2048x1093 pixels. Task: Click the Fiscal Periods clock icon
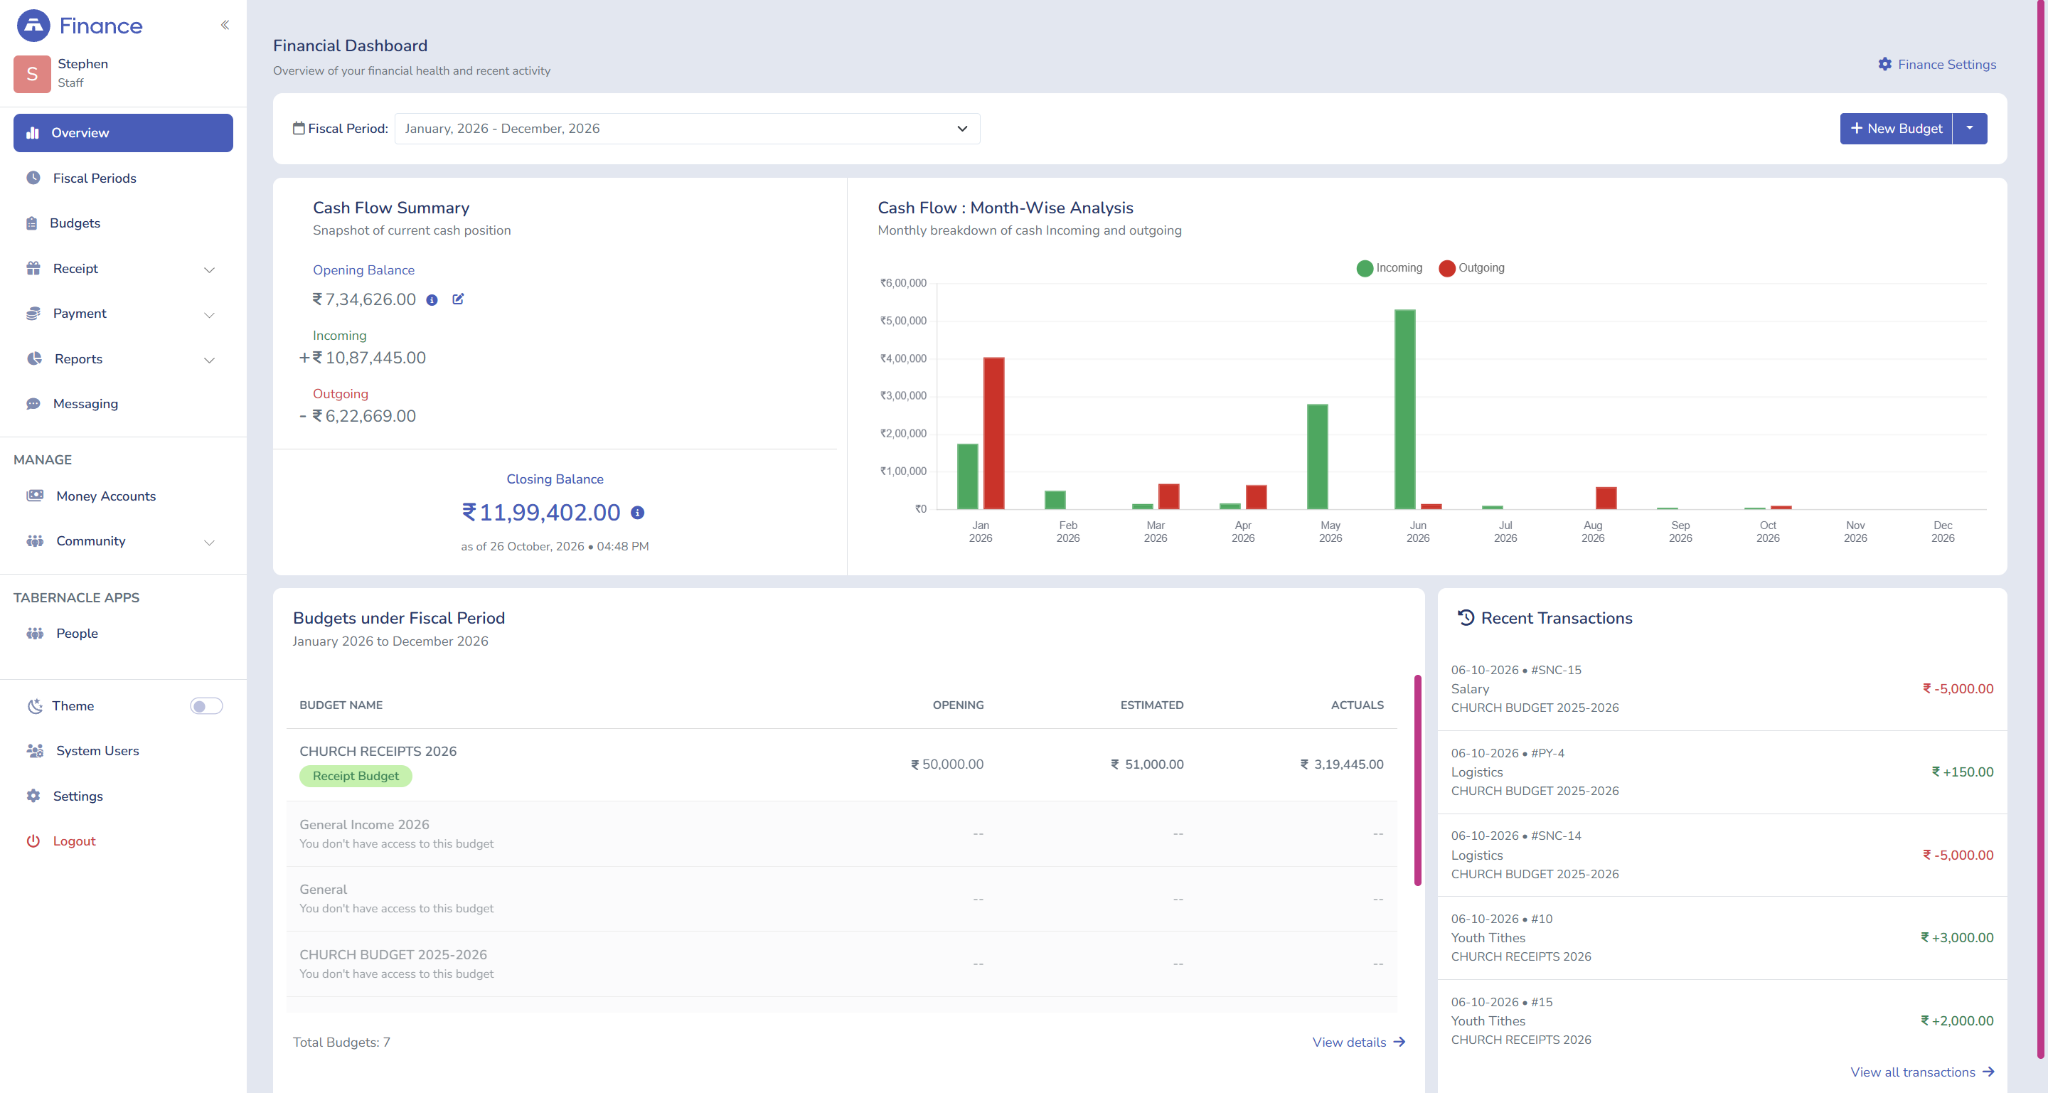tap(33, 178)
